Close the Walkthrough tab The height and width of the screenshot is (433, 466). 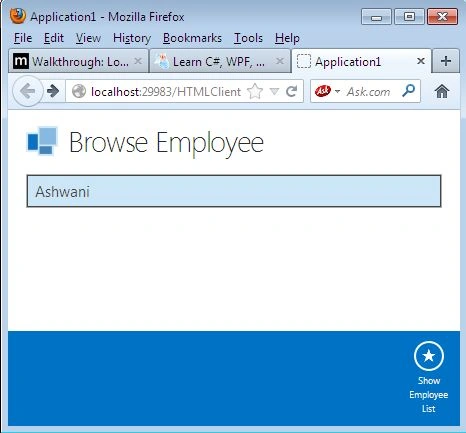pyautogui.click(x=138, y=61)
